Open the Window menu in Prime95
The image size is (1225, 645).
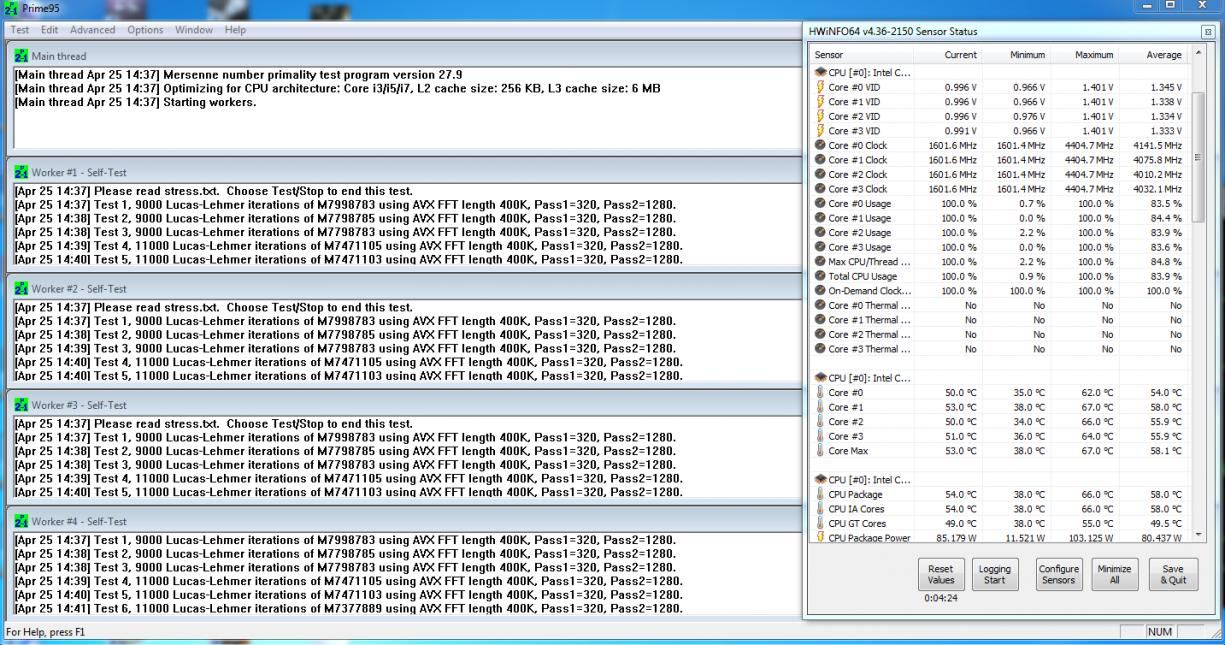click(194, 30)
